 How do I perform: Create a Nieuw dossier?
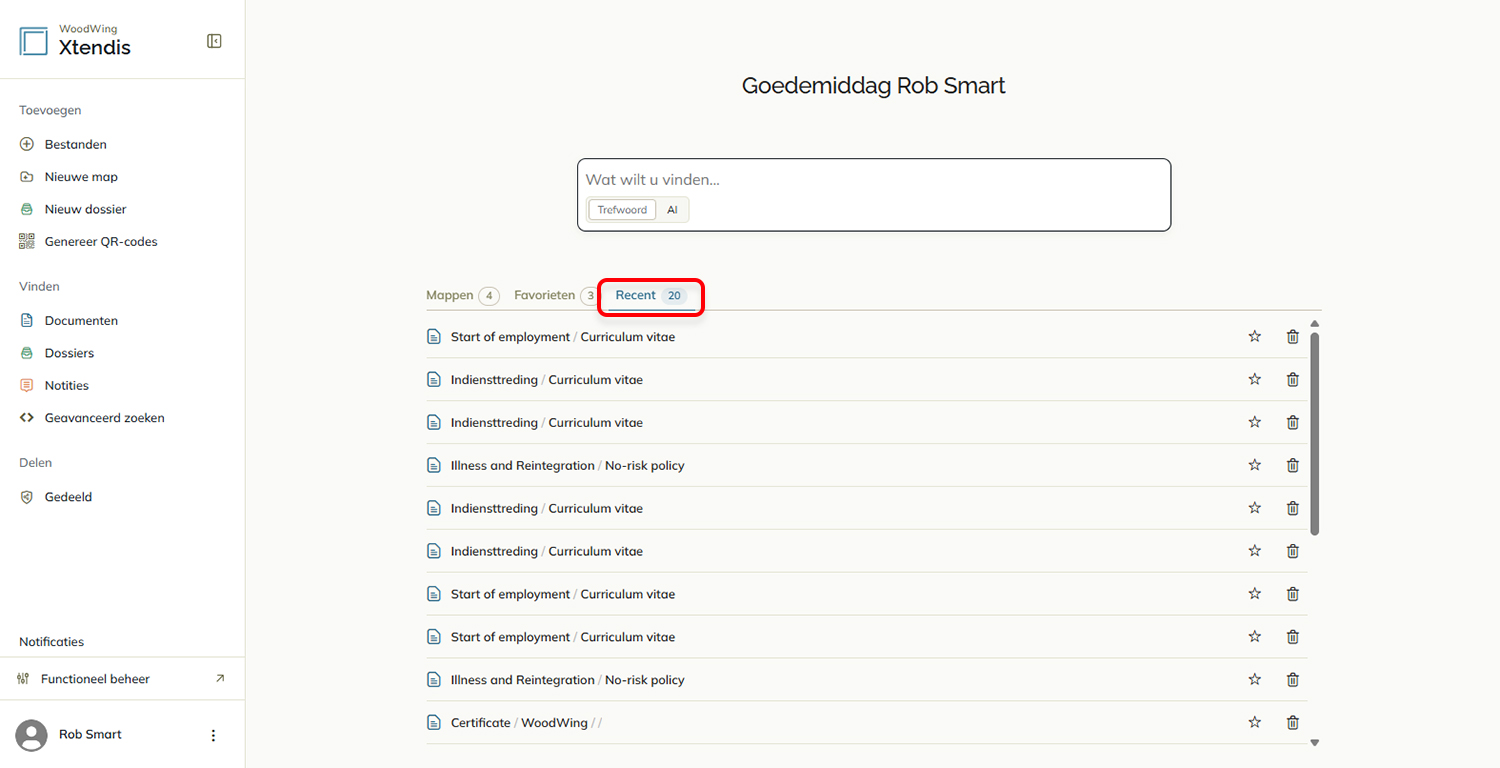point(73,209)
